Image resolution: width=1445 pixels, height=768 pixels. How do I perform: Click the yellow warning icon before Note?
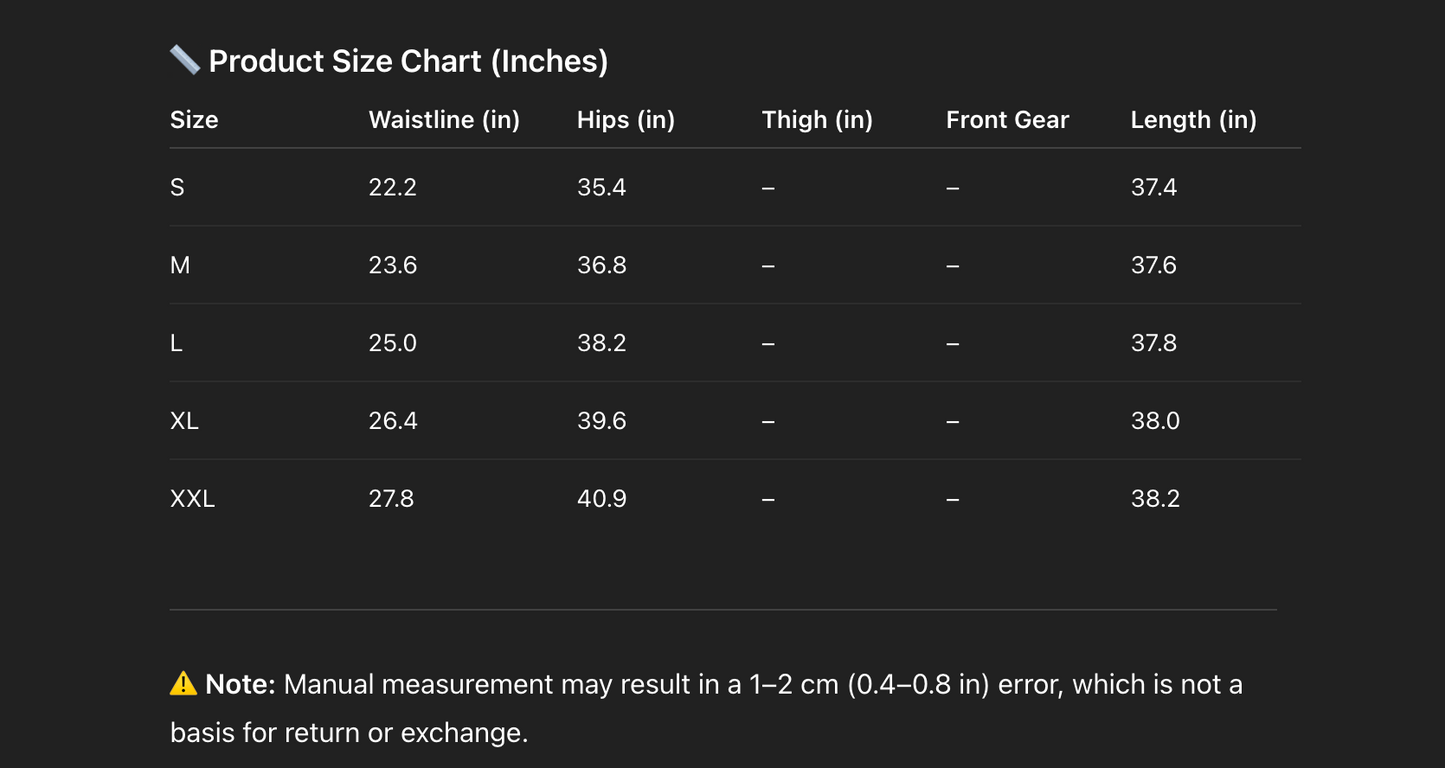pyautogui.click(x=183, y=684)
